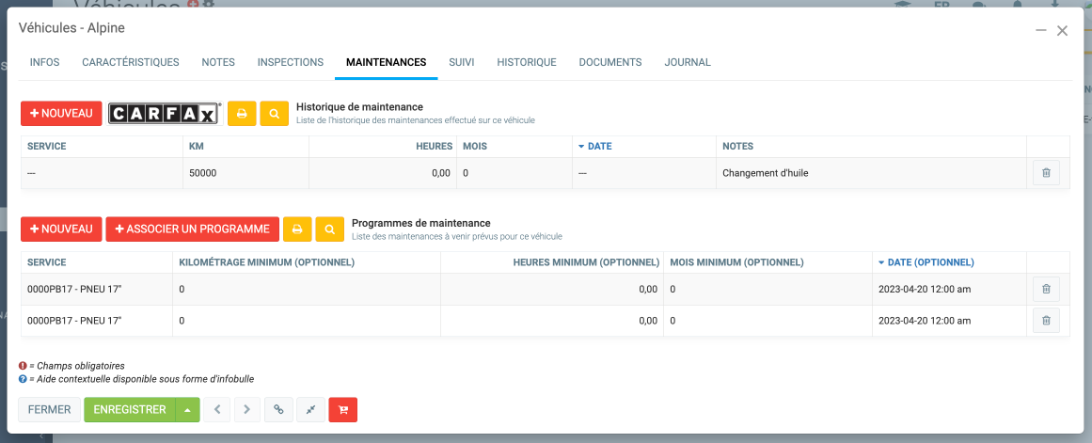This screenshot has height=443, width=1092.
Task: Expand the Enregistrer save options arrow
Action: tap(188, 409)
